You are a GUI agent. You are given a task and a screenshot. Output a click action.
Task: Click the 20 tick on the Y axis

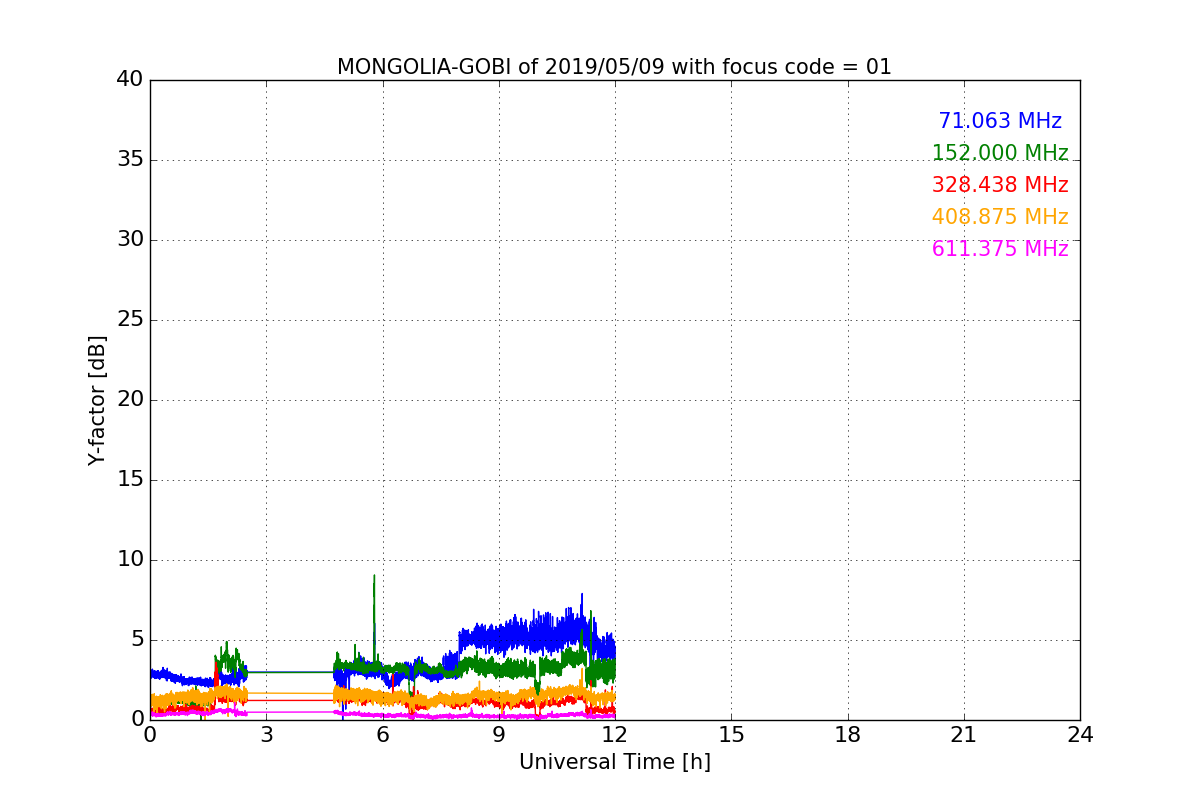point(130,399)
